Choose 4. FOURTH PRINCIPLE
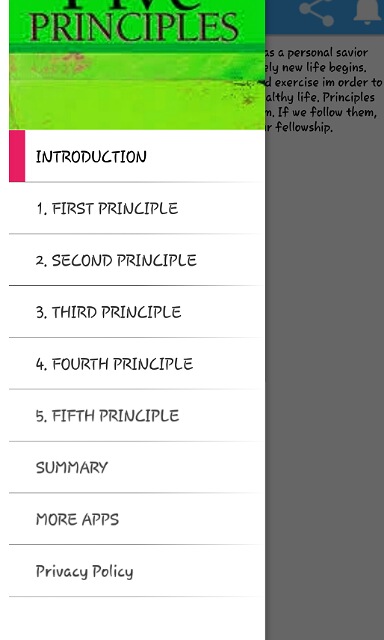 (x=137, y=364)
